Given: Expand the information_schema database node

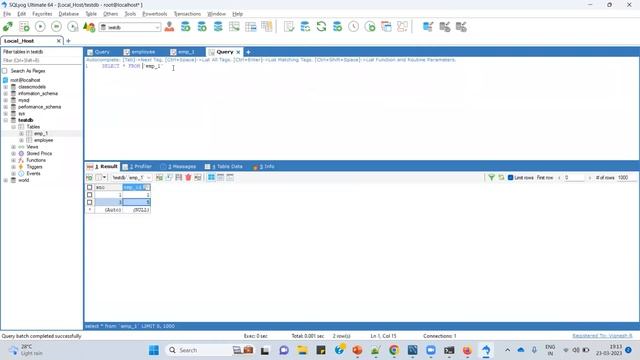Looking at the screenshot, I should pos(6,93).
